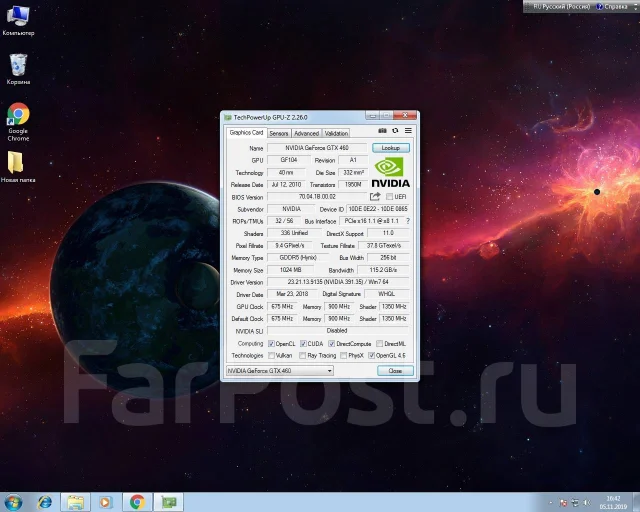Select the Google Chrome desktop shortcut
The width and height of the screenshot is (640, 512).
pos(18,122)
